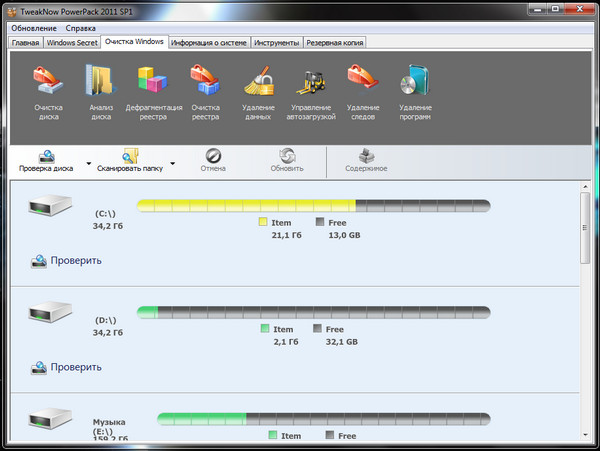
Task: Open the Очистка диска tool
Action: [x=48, y=93]
